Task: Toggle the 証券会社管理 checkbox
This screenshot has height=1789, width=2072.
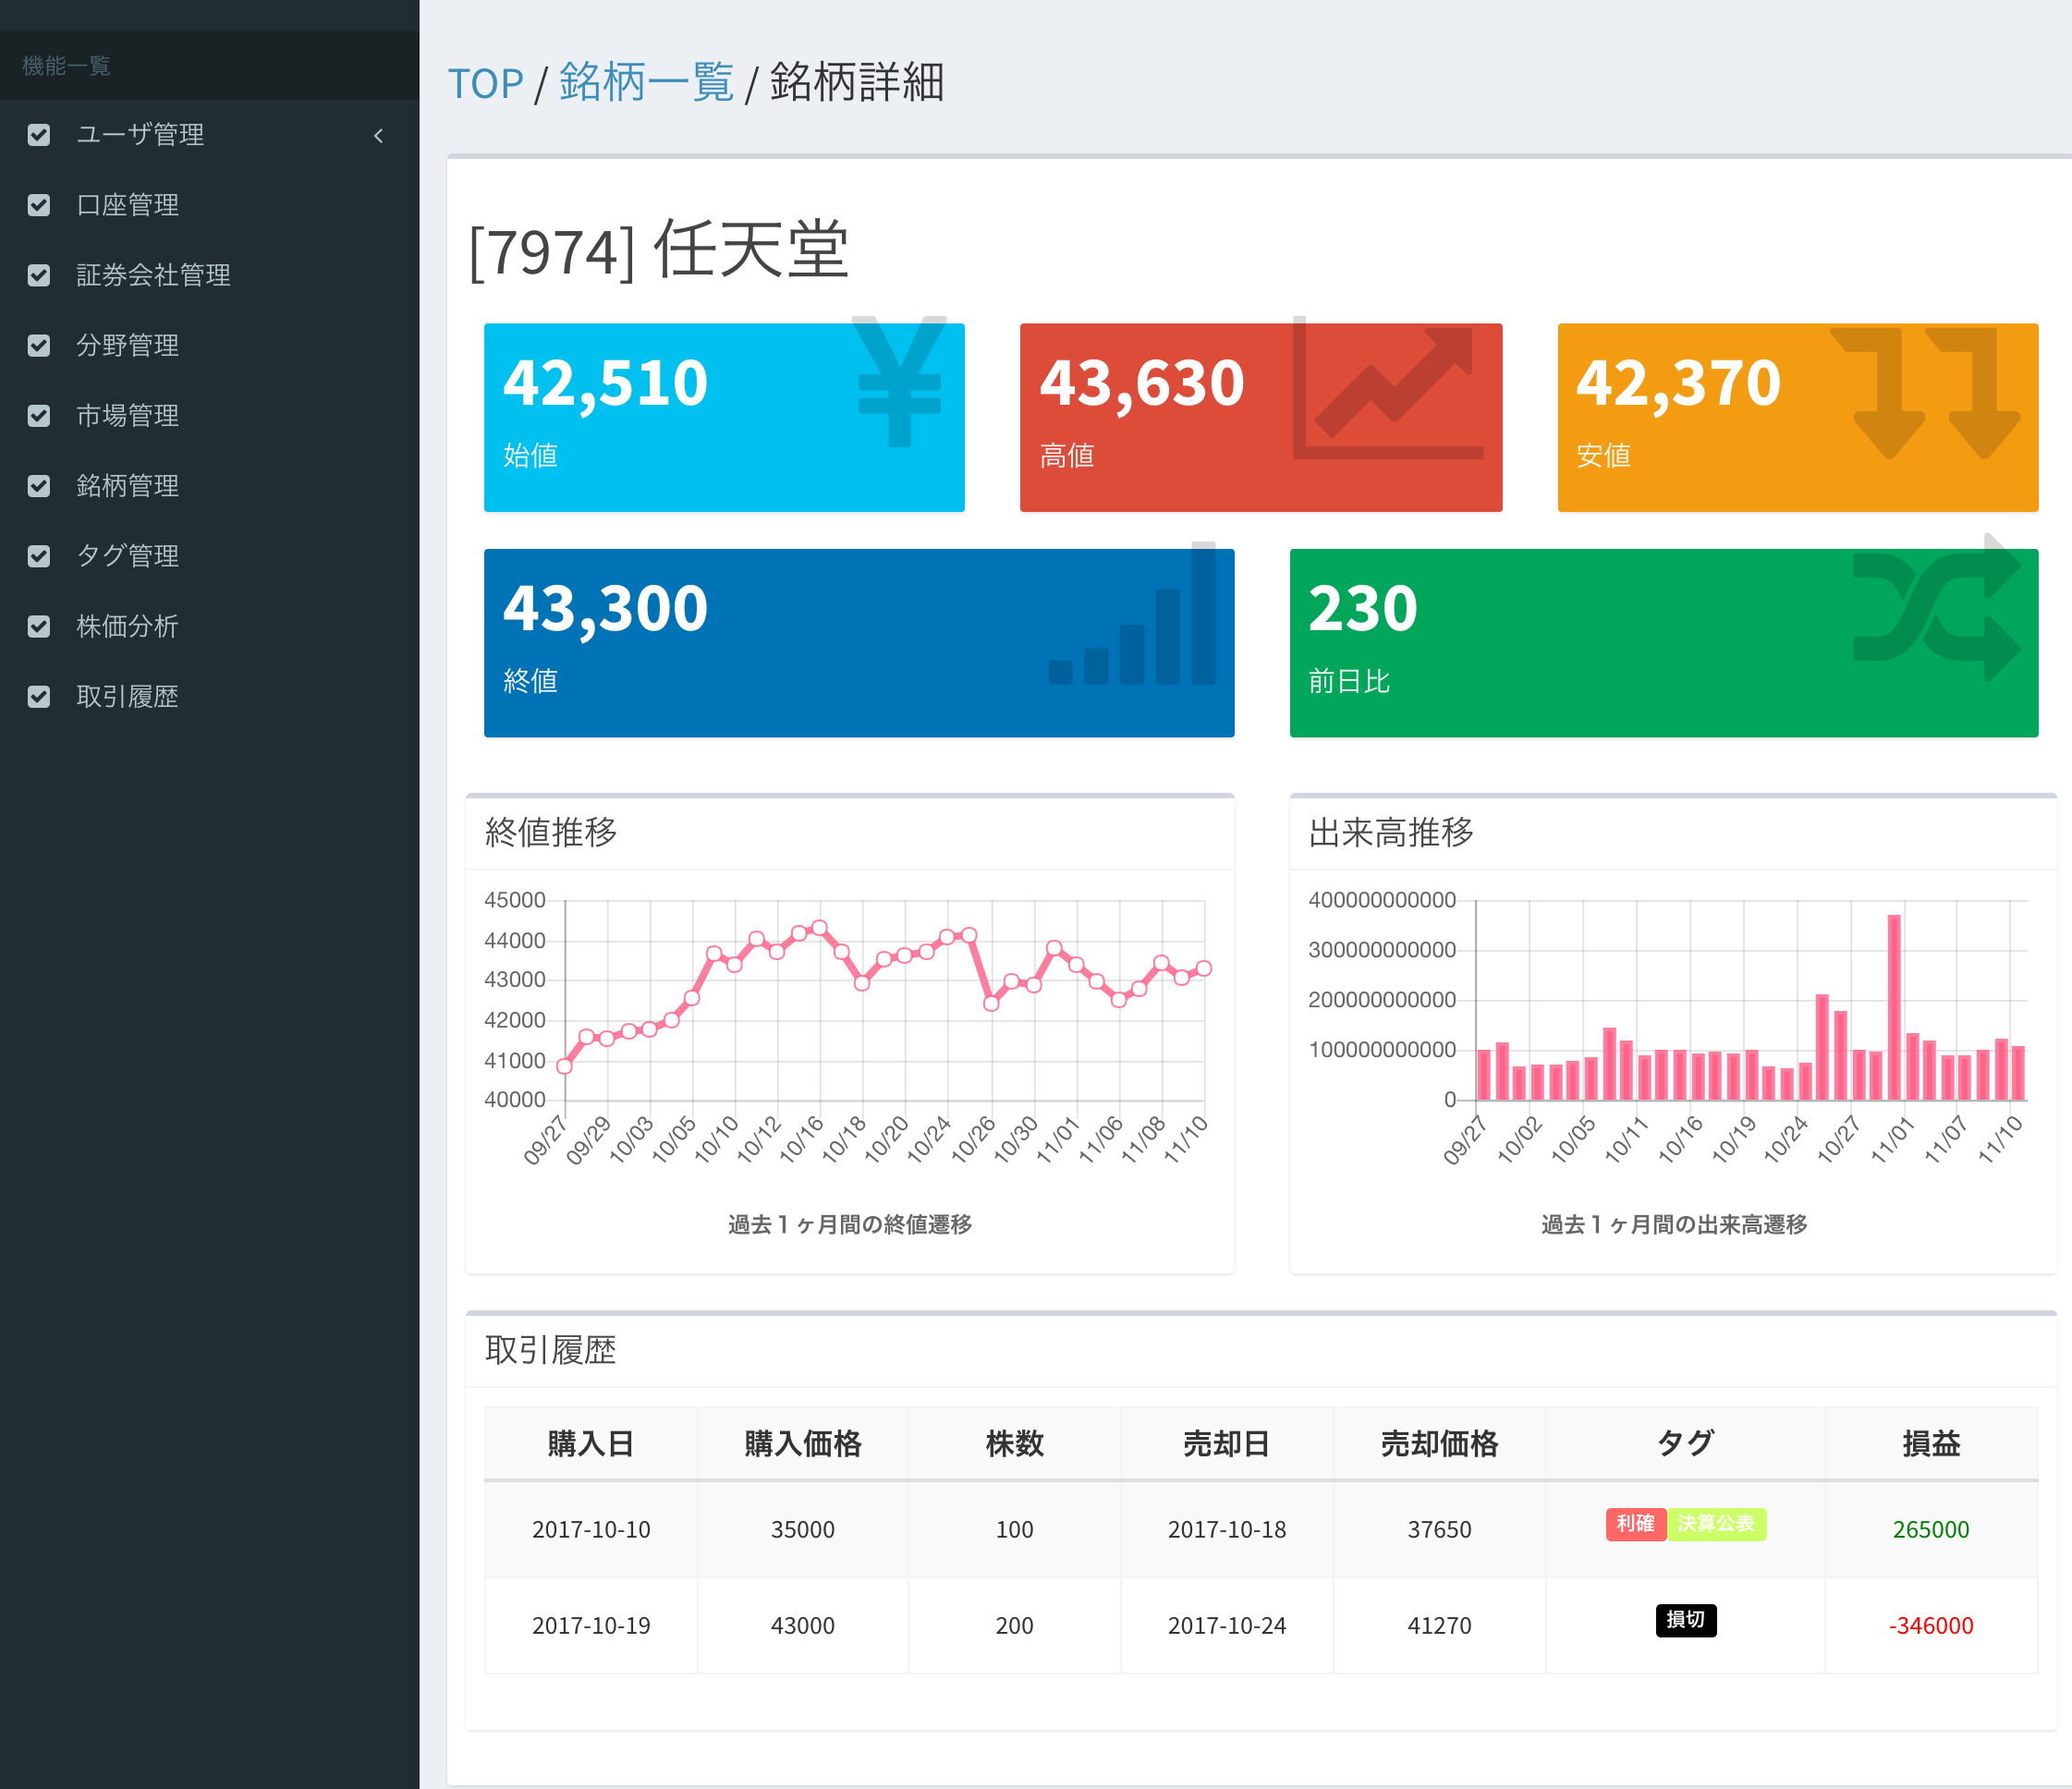Action: click(39, 276)
